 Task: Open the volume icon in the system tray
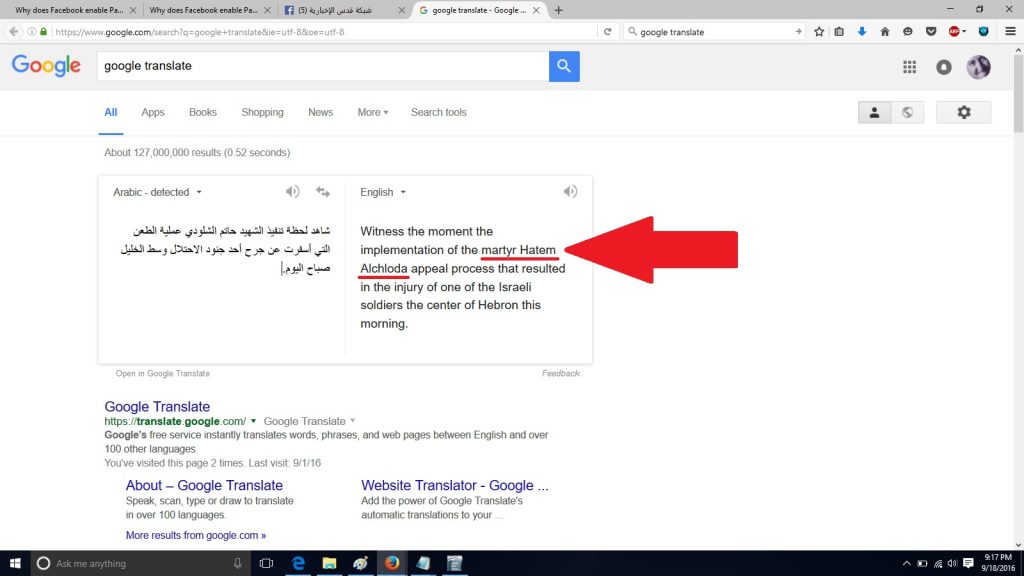952,563
